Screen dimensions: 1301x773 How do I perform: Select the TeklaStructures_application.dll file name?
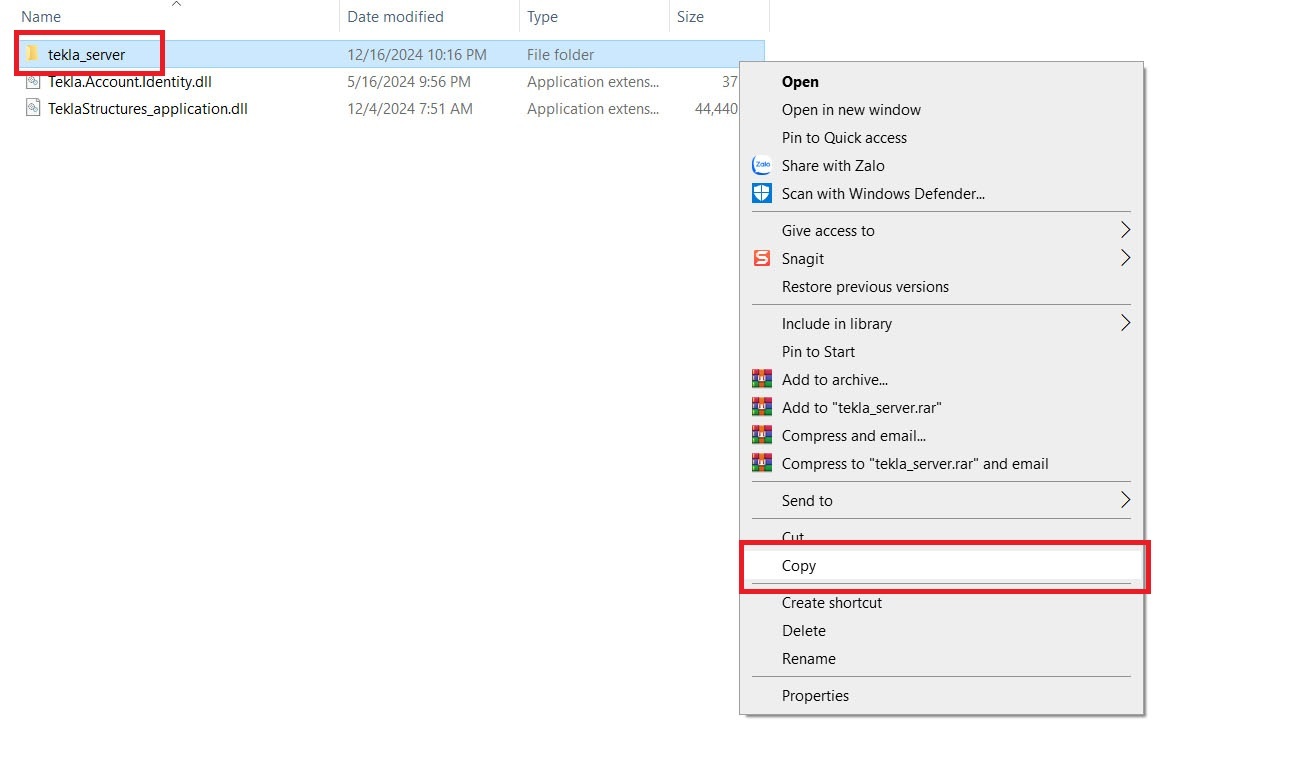[148, 109]
